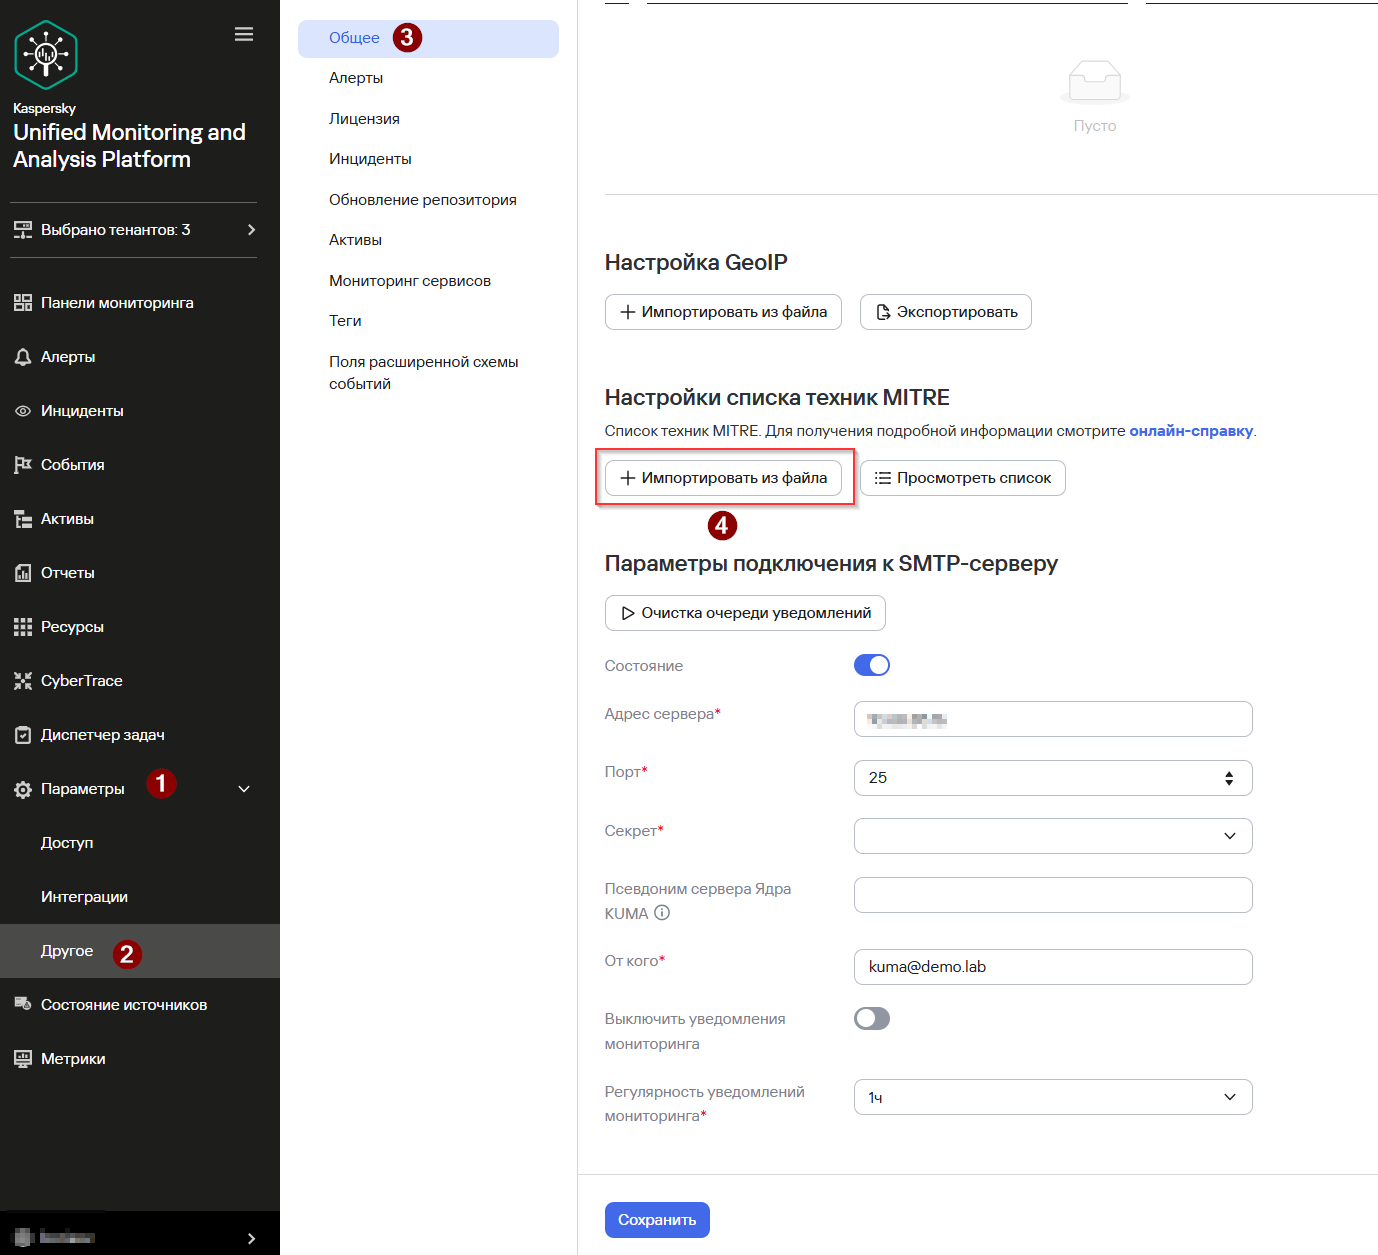The image size is (1378, 1255).
Task: Click GeoIP Импортировать из файла button
Action: tap(723, 312)
